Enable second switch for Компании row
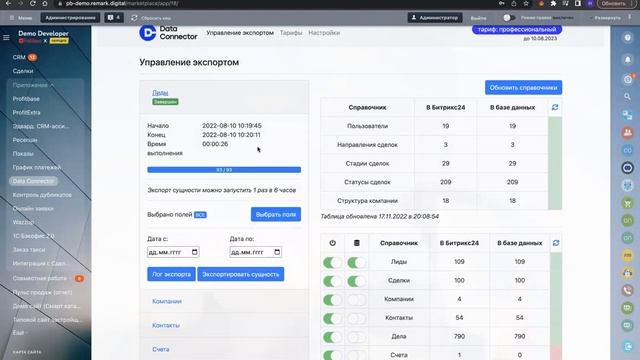This screenshot has width=640, height=360. 356,300
